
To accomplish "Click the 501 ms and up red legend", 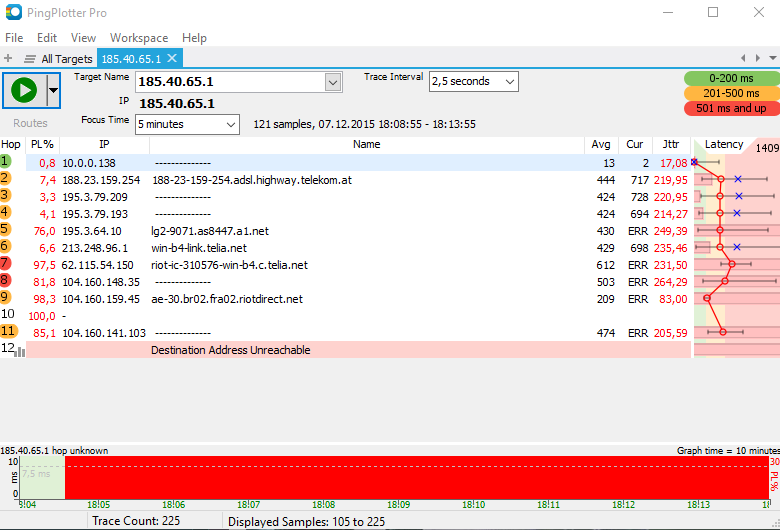I will 731,108.
